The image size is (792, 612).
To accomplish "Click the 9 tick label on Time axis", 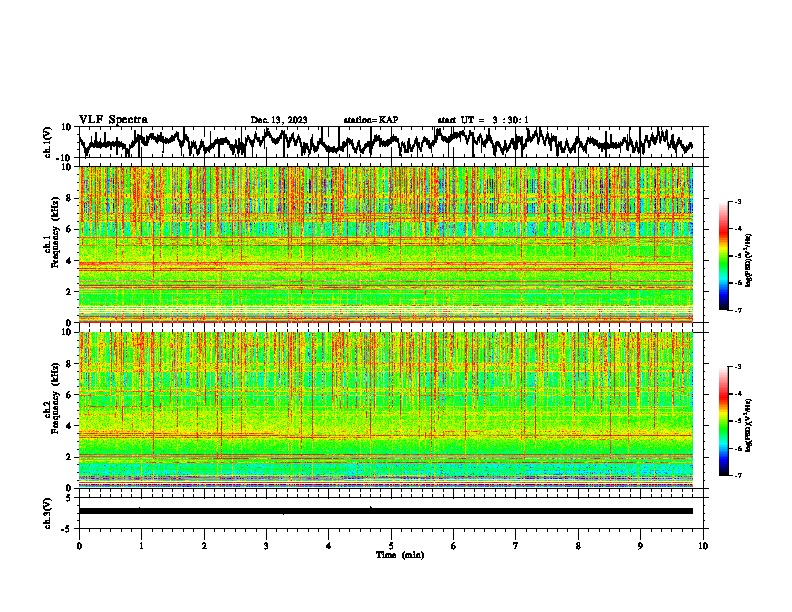I will [640, 546].
